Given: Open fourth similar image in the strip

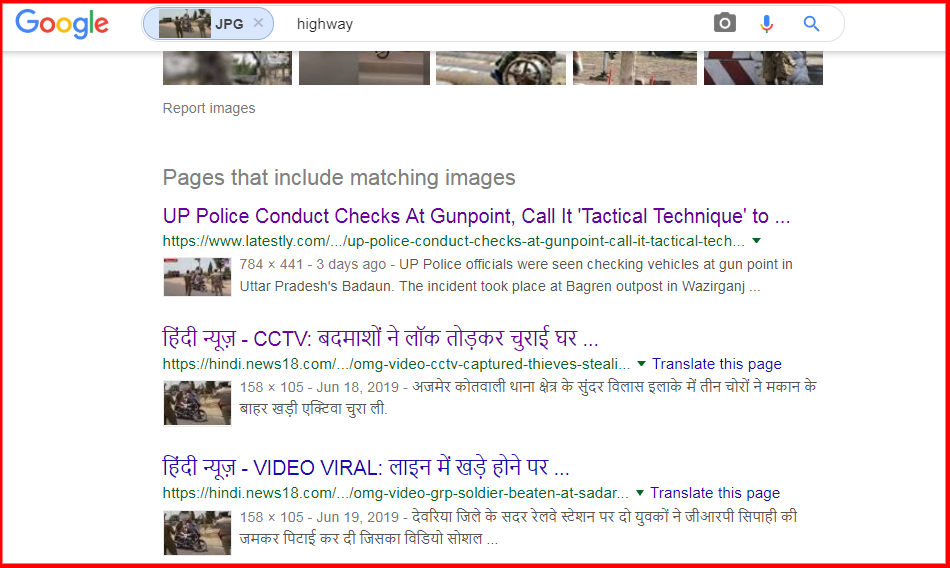Looking at the screenshot, I should click(634, 68).
